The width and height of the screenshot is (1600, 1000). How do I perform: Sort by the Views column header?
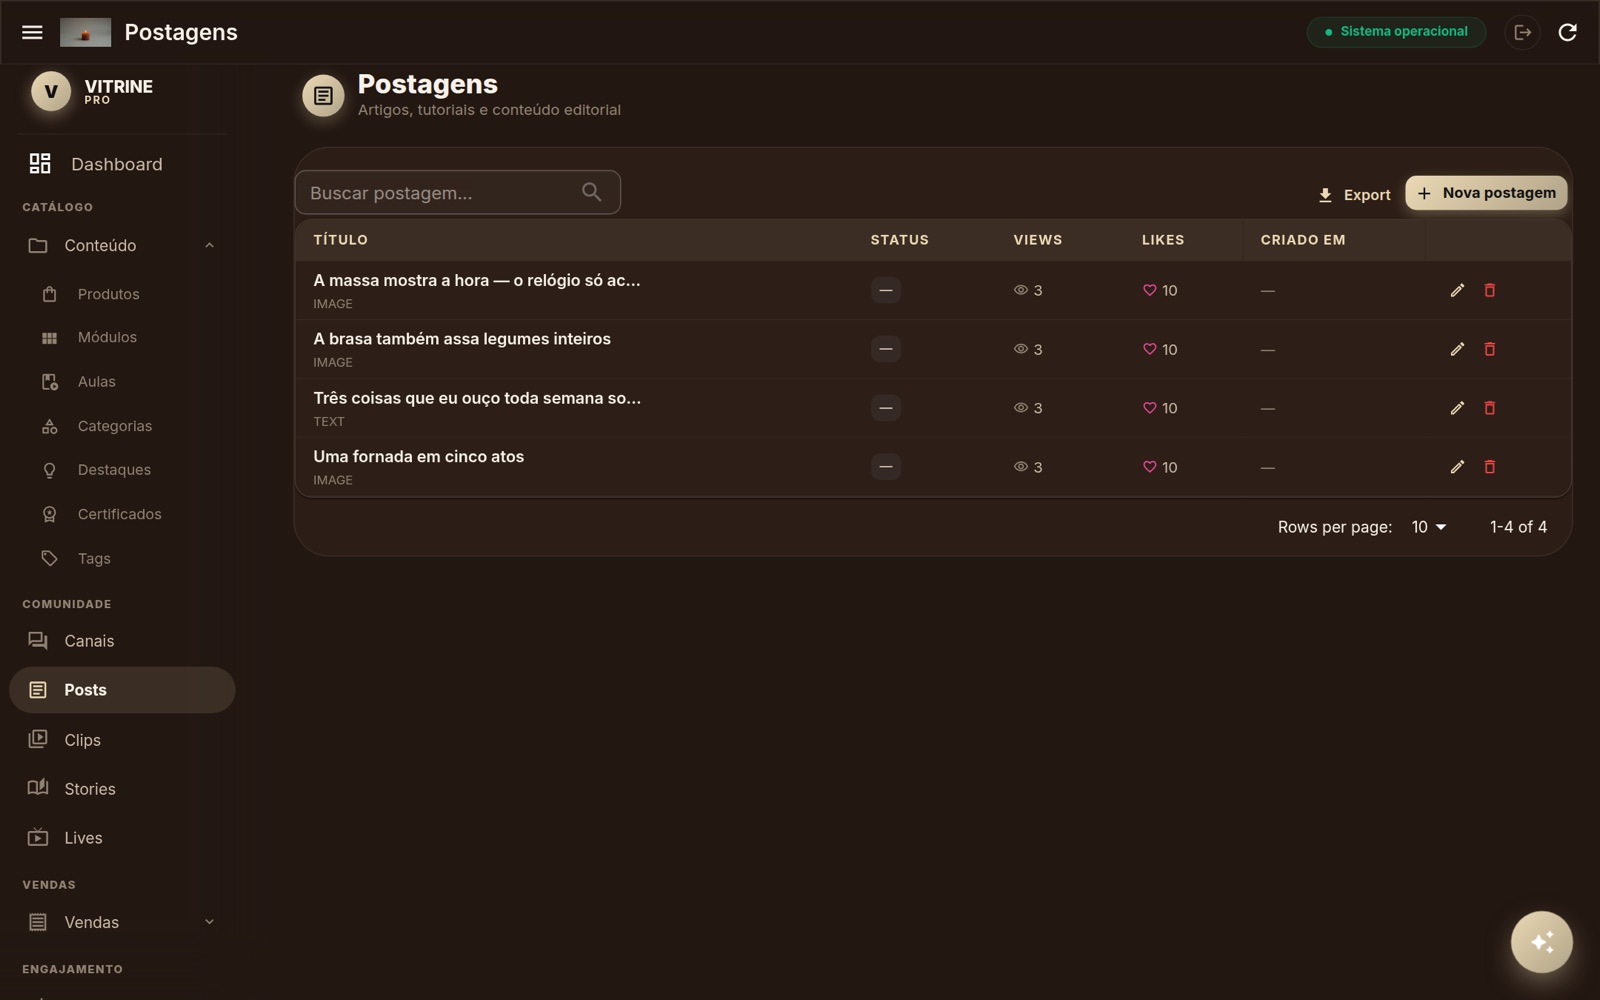coord(1037,240)
